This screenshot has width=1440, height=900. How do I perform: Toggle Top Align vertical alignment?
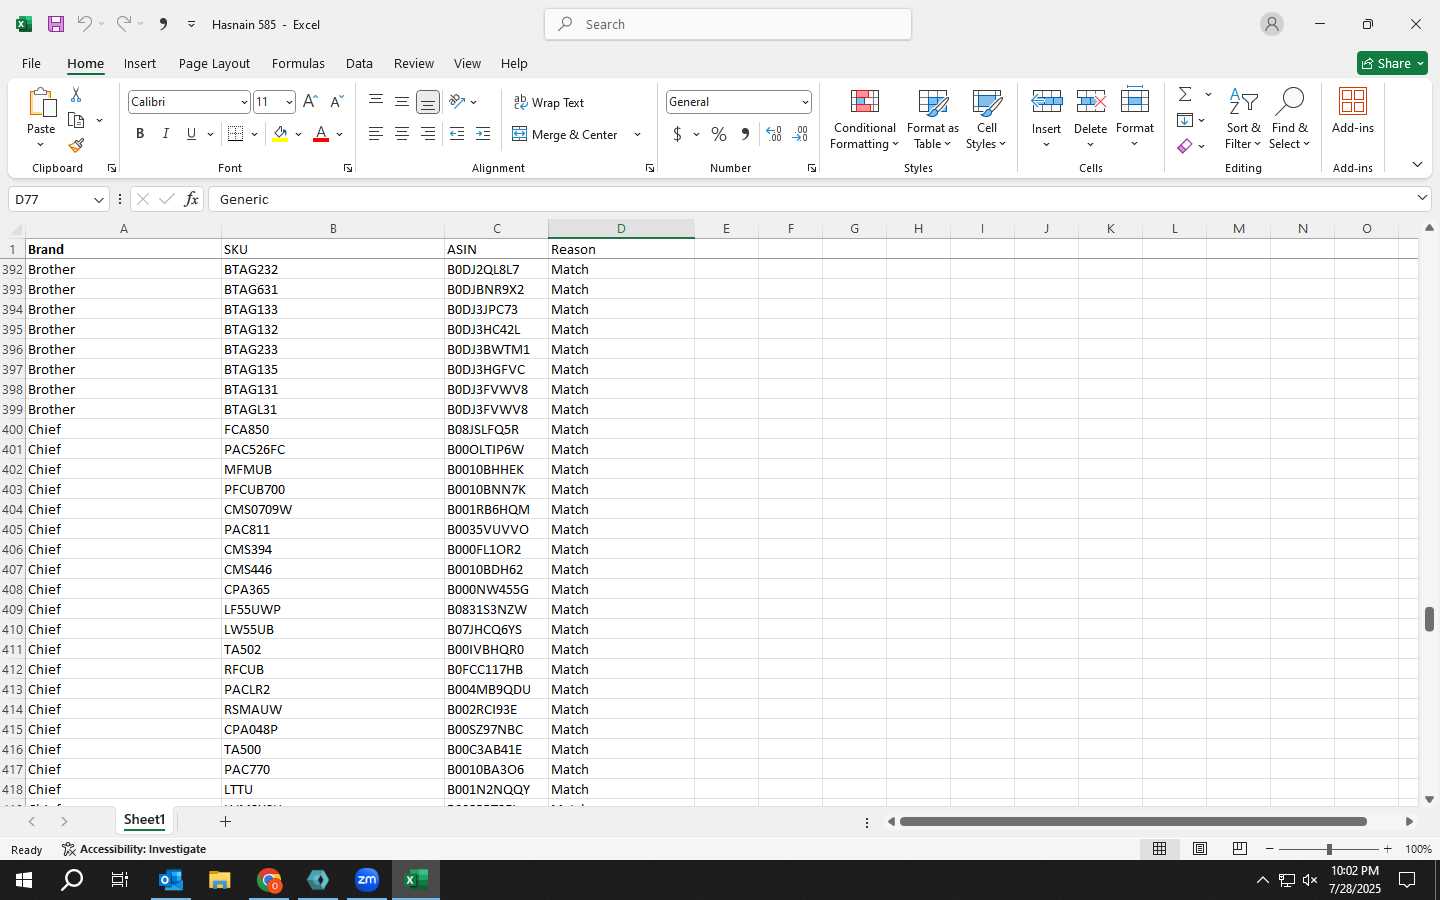[376, 102]
